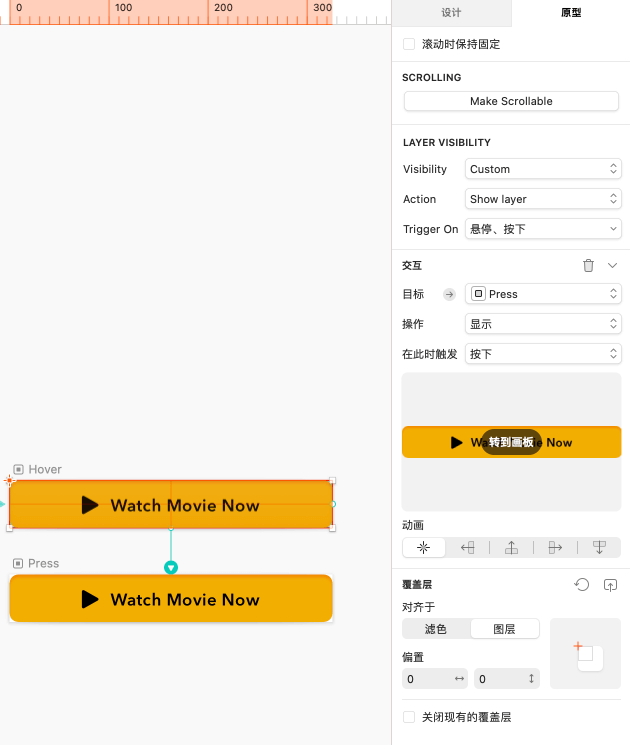The height and width of the screenshot is (745, 630).
Task: Select the no-animation transition icon
Action: 423,547
